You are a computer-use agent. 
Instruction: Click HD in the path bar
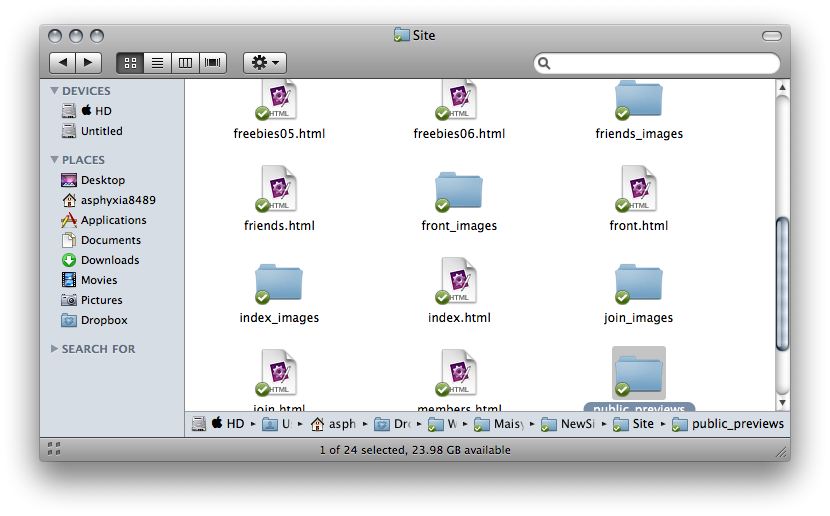point(228,424)
